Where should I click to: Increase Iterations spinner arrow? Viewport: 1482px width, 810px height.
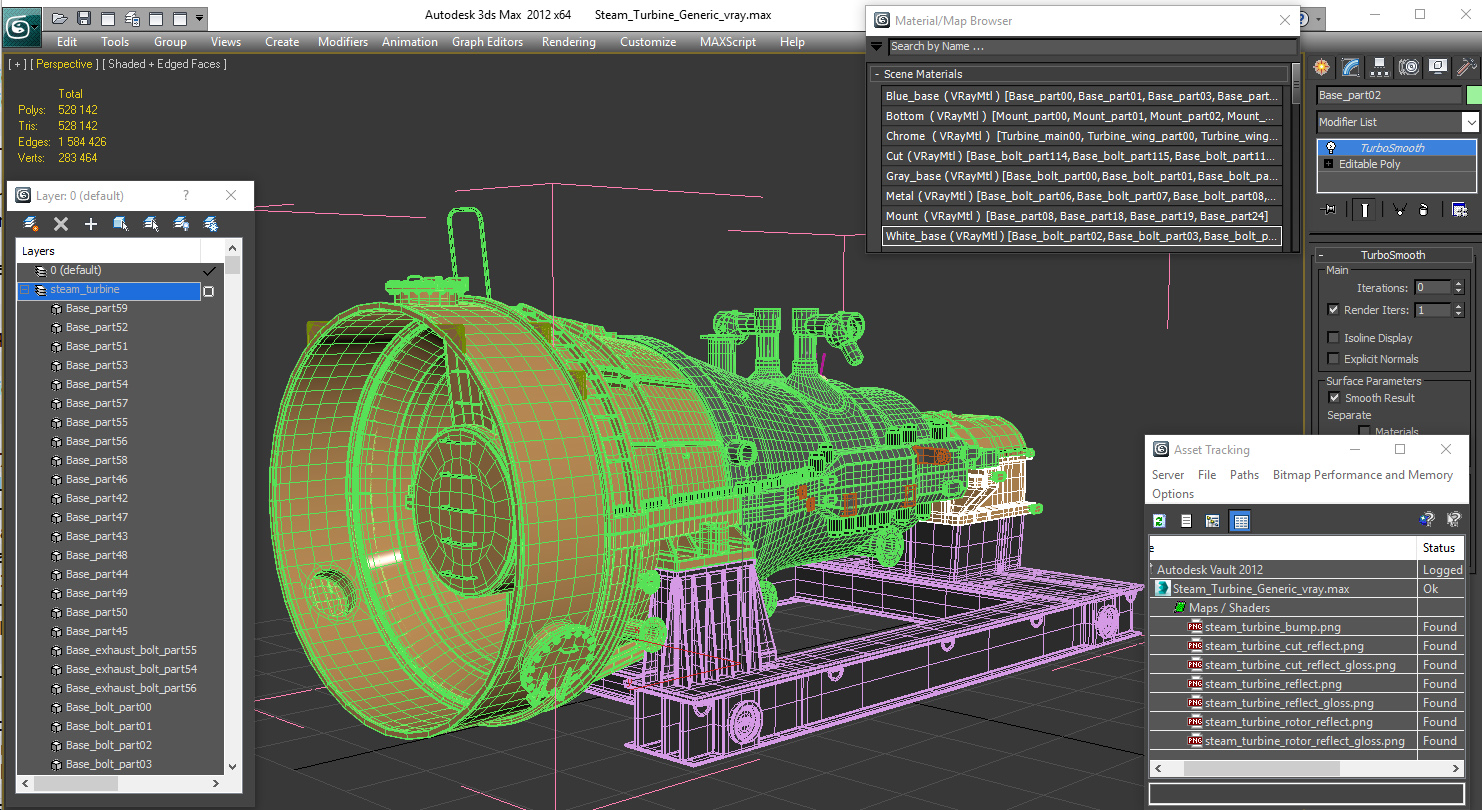[x=1458, y=284]
